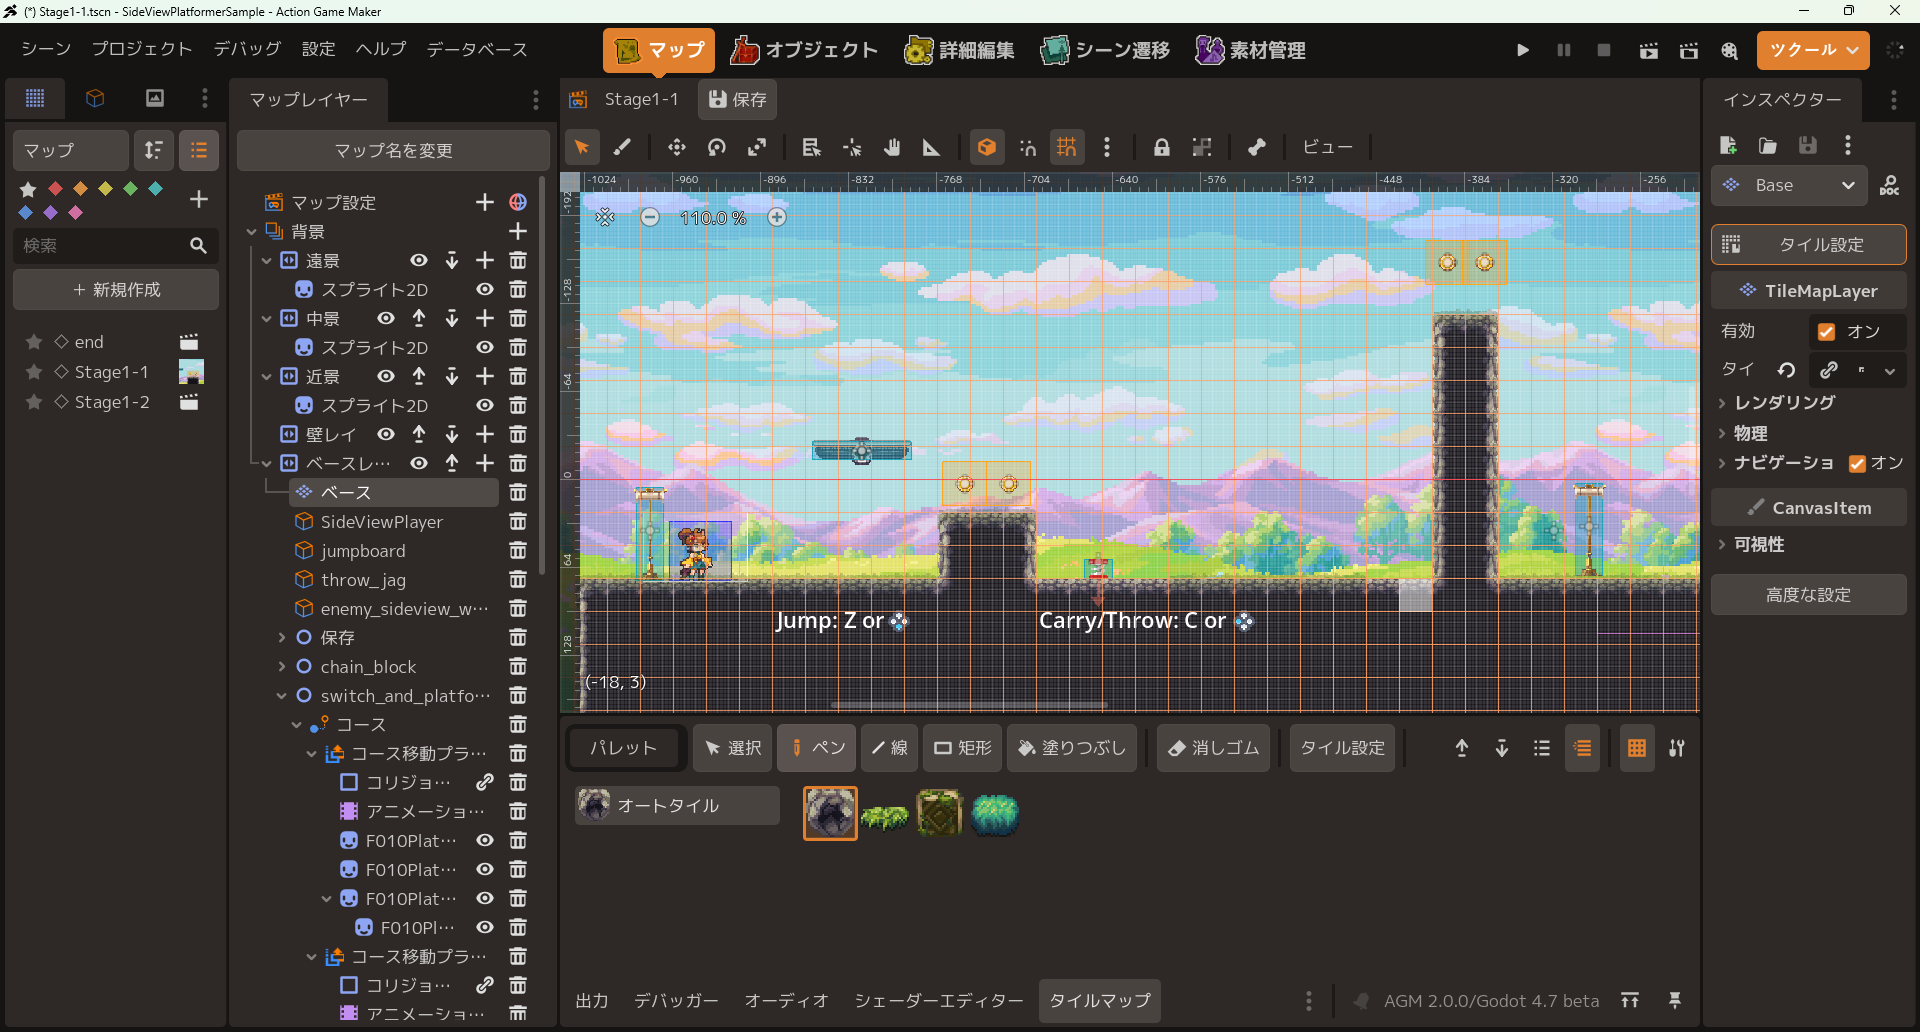This screenshot has width=1920, height=1032.
Task: Select the Move tool in map toolbar
Action: tap(677, 147)
